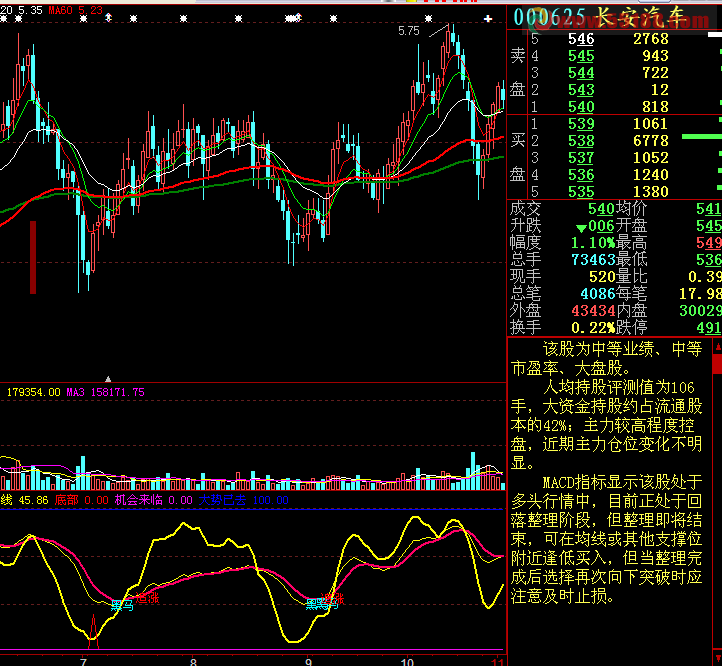Click the volume reading 179354.00

(33, 392)
